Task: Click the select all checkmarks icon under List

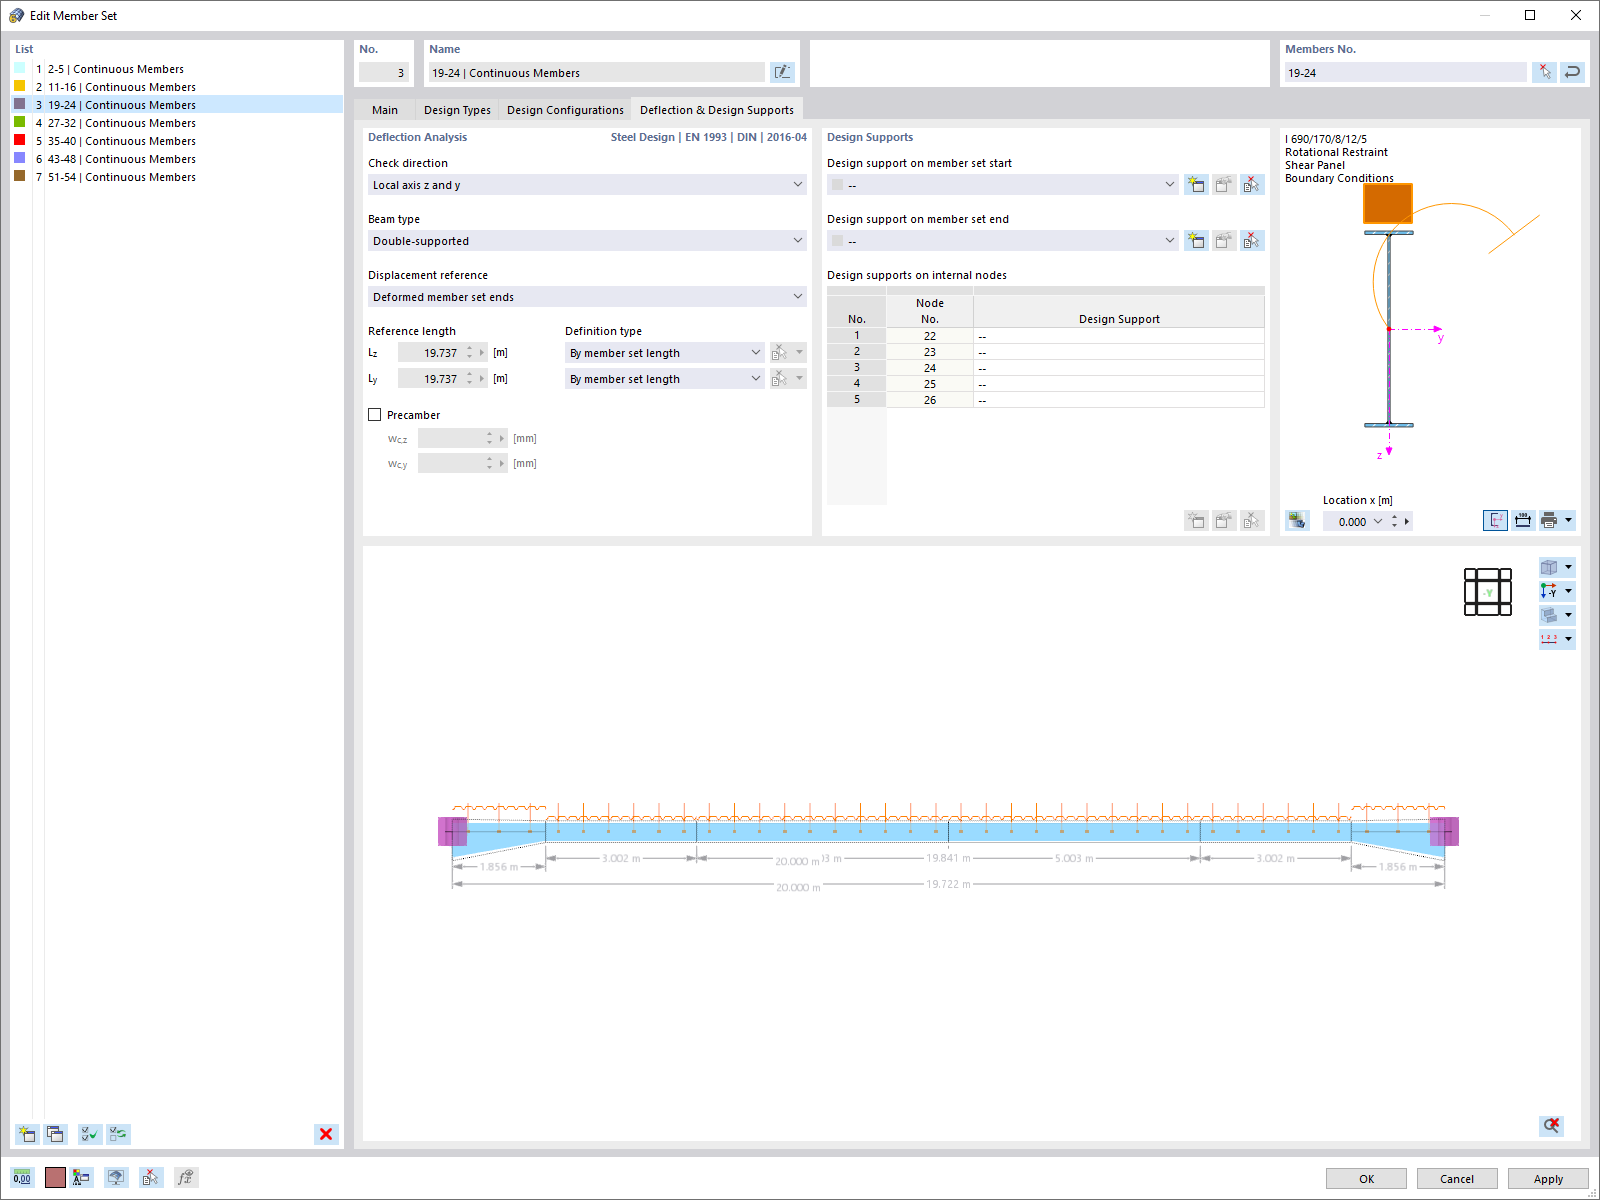Action: [x=90, y=1134]
